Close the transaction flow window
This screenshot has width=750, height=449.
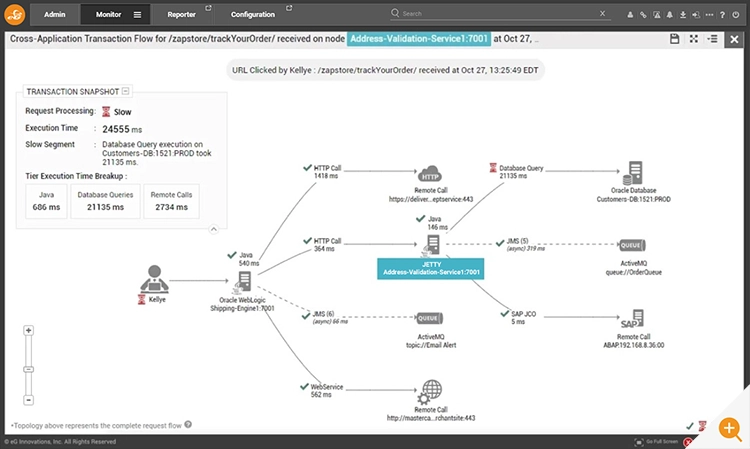734,39
